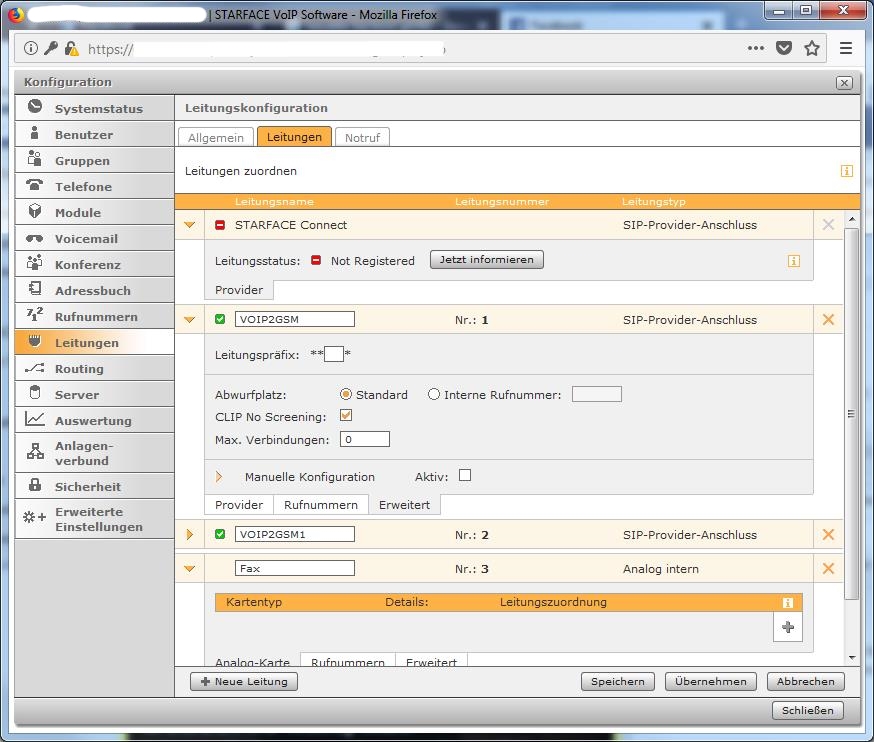Open Firefox hamburger menu
This screenshot has height=742, width=874.
(x=846, y=48)
